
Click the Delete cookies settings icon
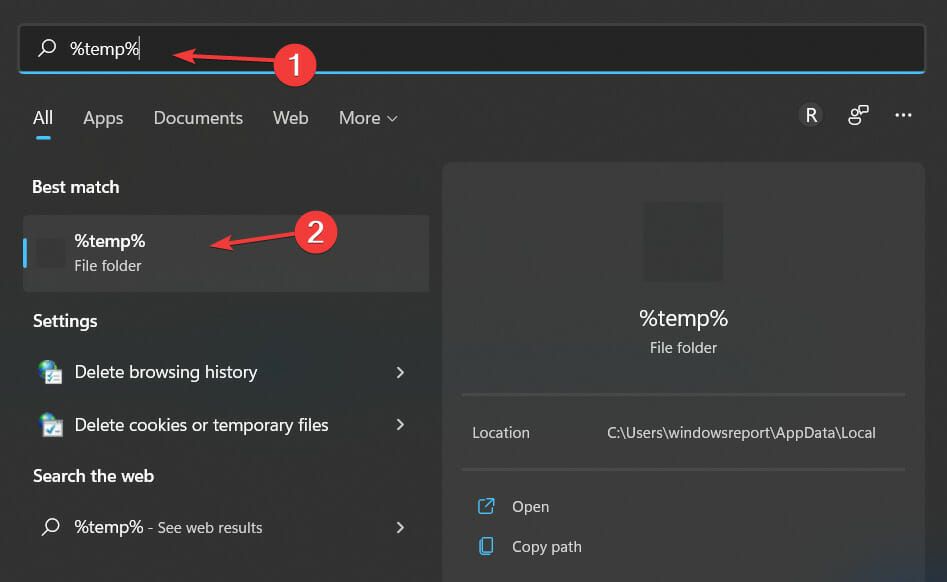pos(50,425)
